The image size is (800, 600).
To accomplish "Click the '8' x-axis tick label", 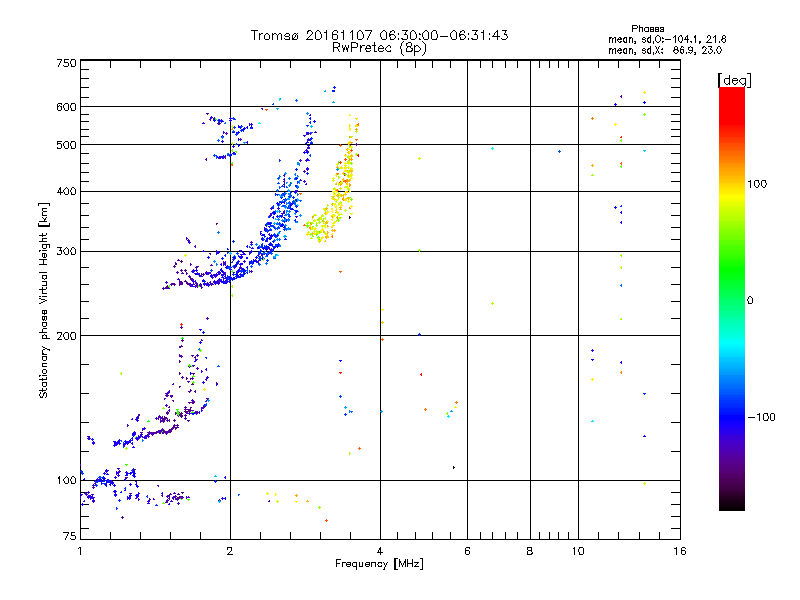I will coord(530,551).
